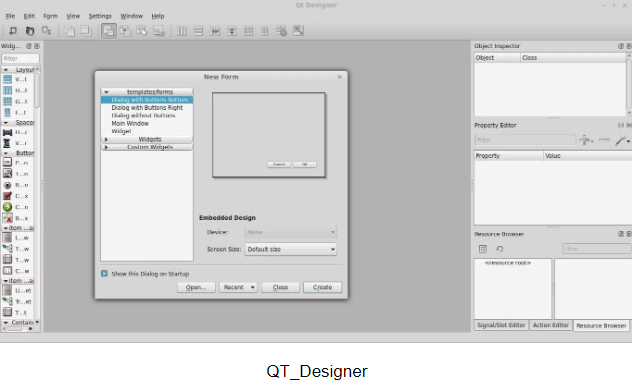Click Lay Out Horizontally in Splitter icon

(215, 31)
